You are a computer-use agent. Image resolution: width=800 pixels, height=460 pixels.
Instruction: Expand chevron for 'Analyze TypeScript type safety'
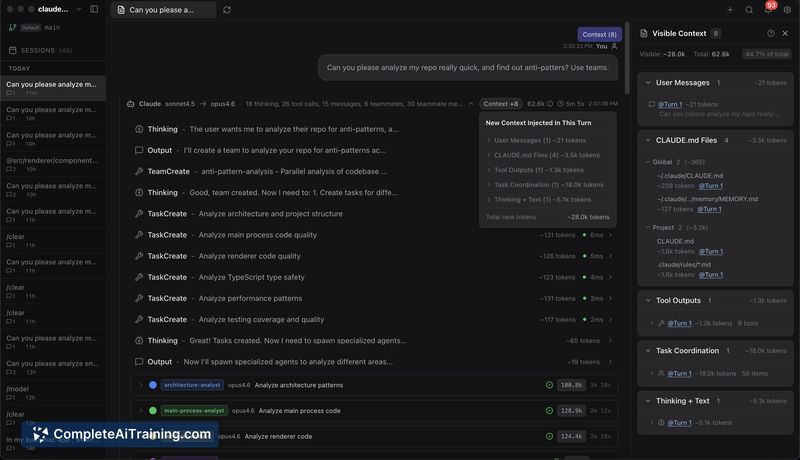click(610, 277)
